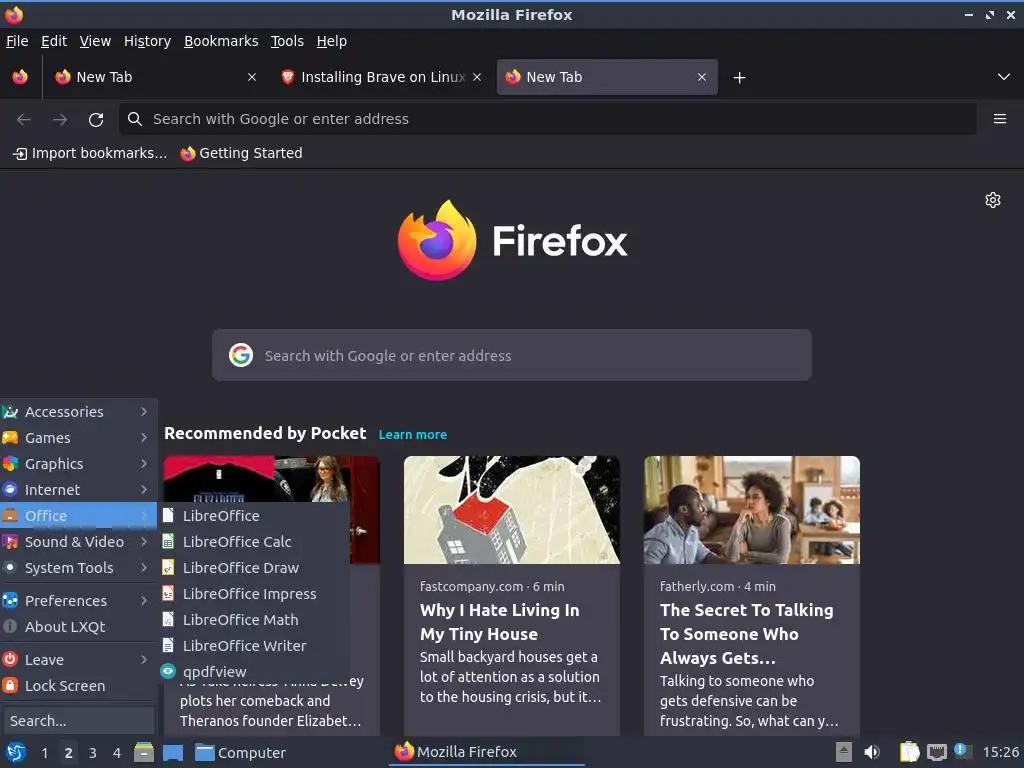1024x768 pixels.
Task: Close the first New Tab
Action: pyautogui.click(x=251, y=77)
